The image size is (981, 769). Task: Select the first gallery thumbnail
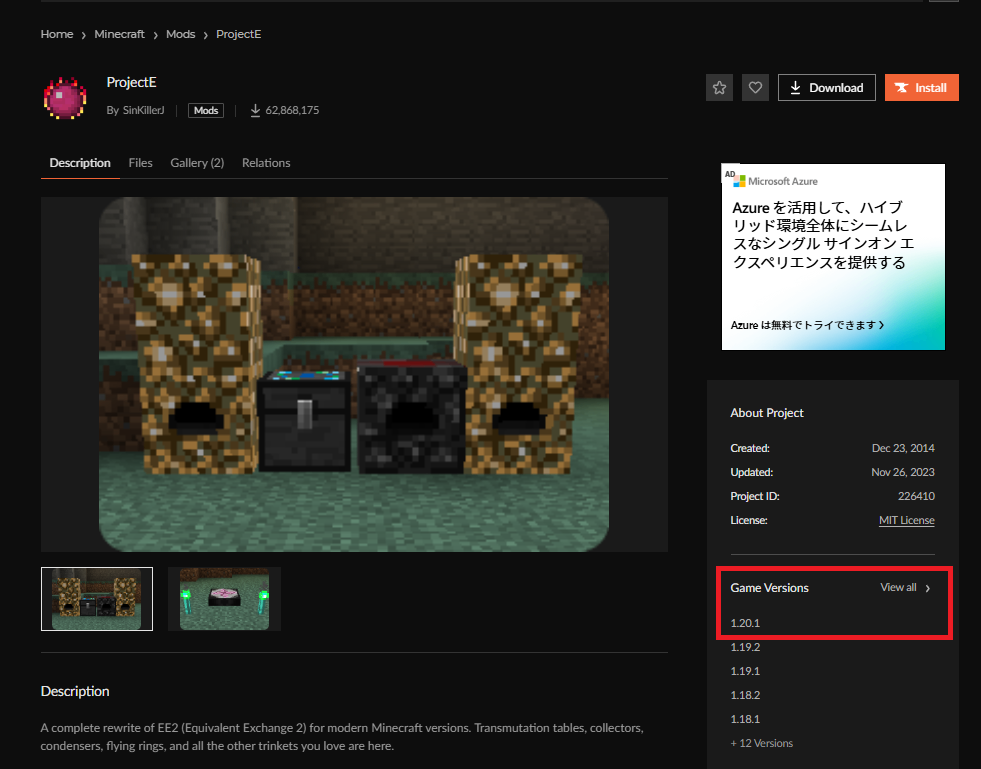pyautogui.click(x=97, y=599)
